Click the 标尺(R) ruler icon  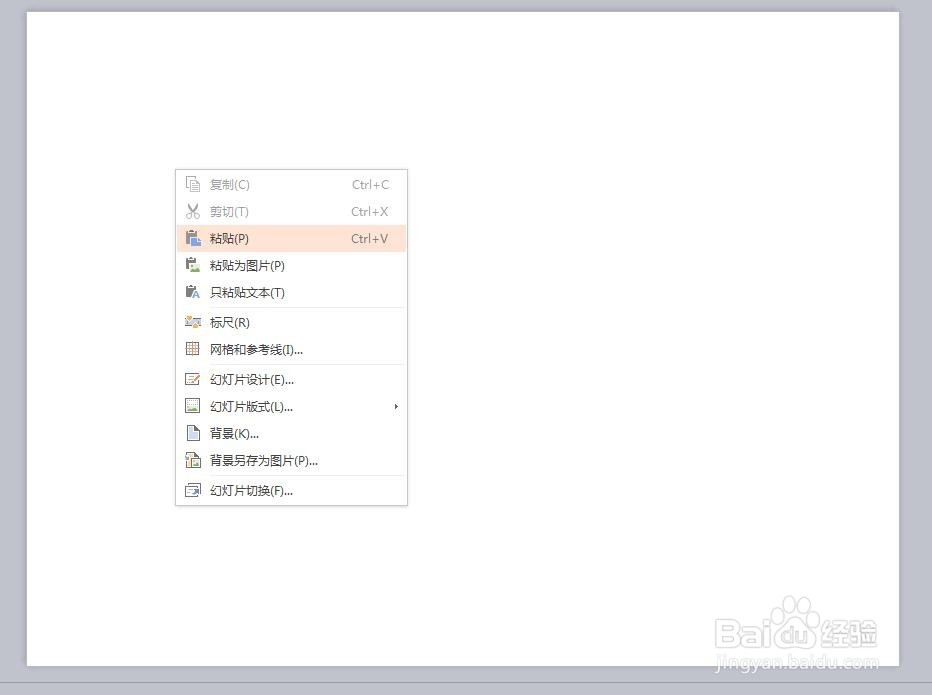(x=193, y=322)
